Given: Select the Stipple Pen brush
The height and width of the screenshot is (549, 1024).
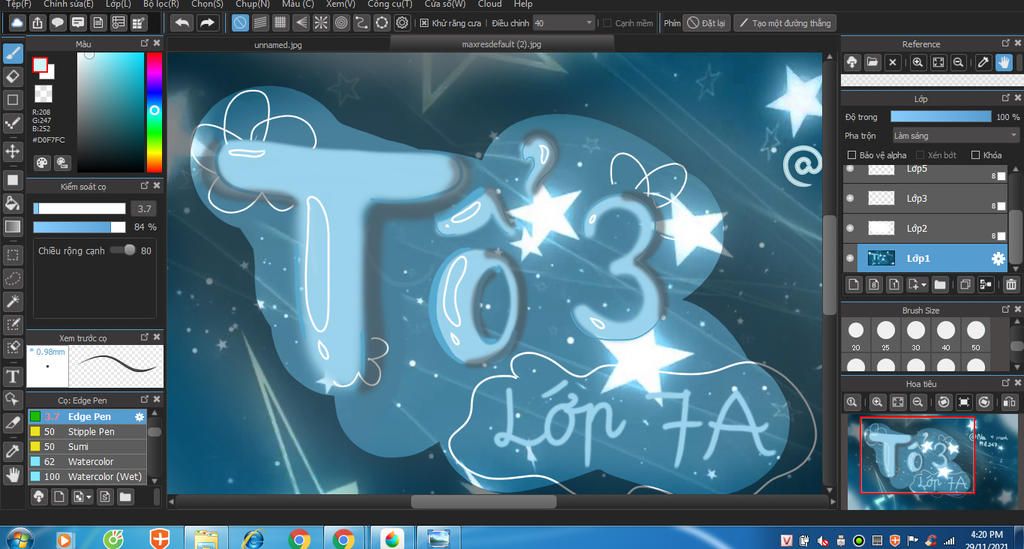Looking at the screenshot, I should [x=88, y=431].
